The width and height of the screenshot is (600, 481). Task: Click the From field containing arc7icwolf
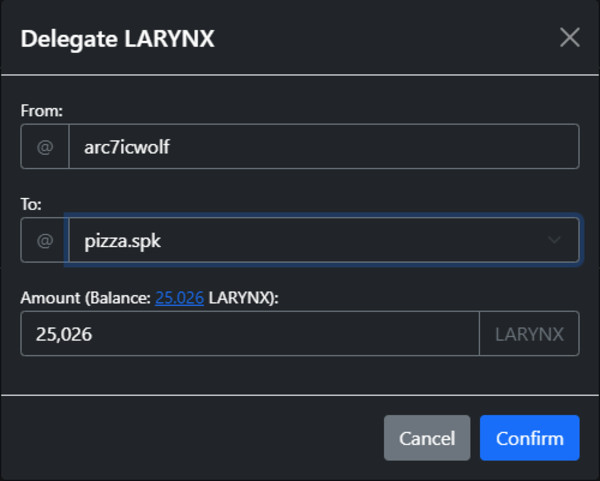[324, 146]
